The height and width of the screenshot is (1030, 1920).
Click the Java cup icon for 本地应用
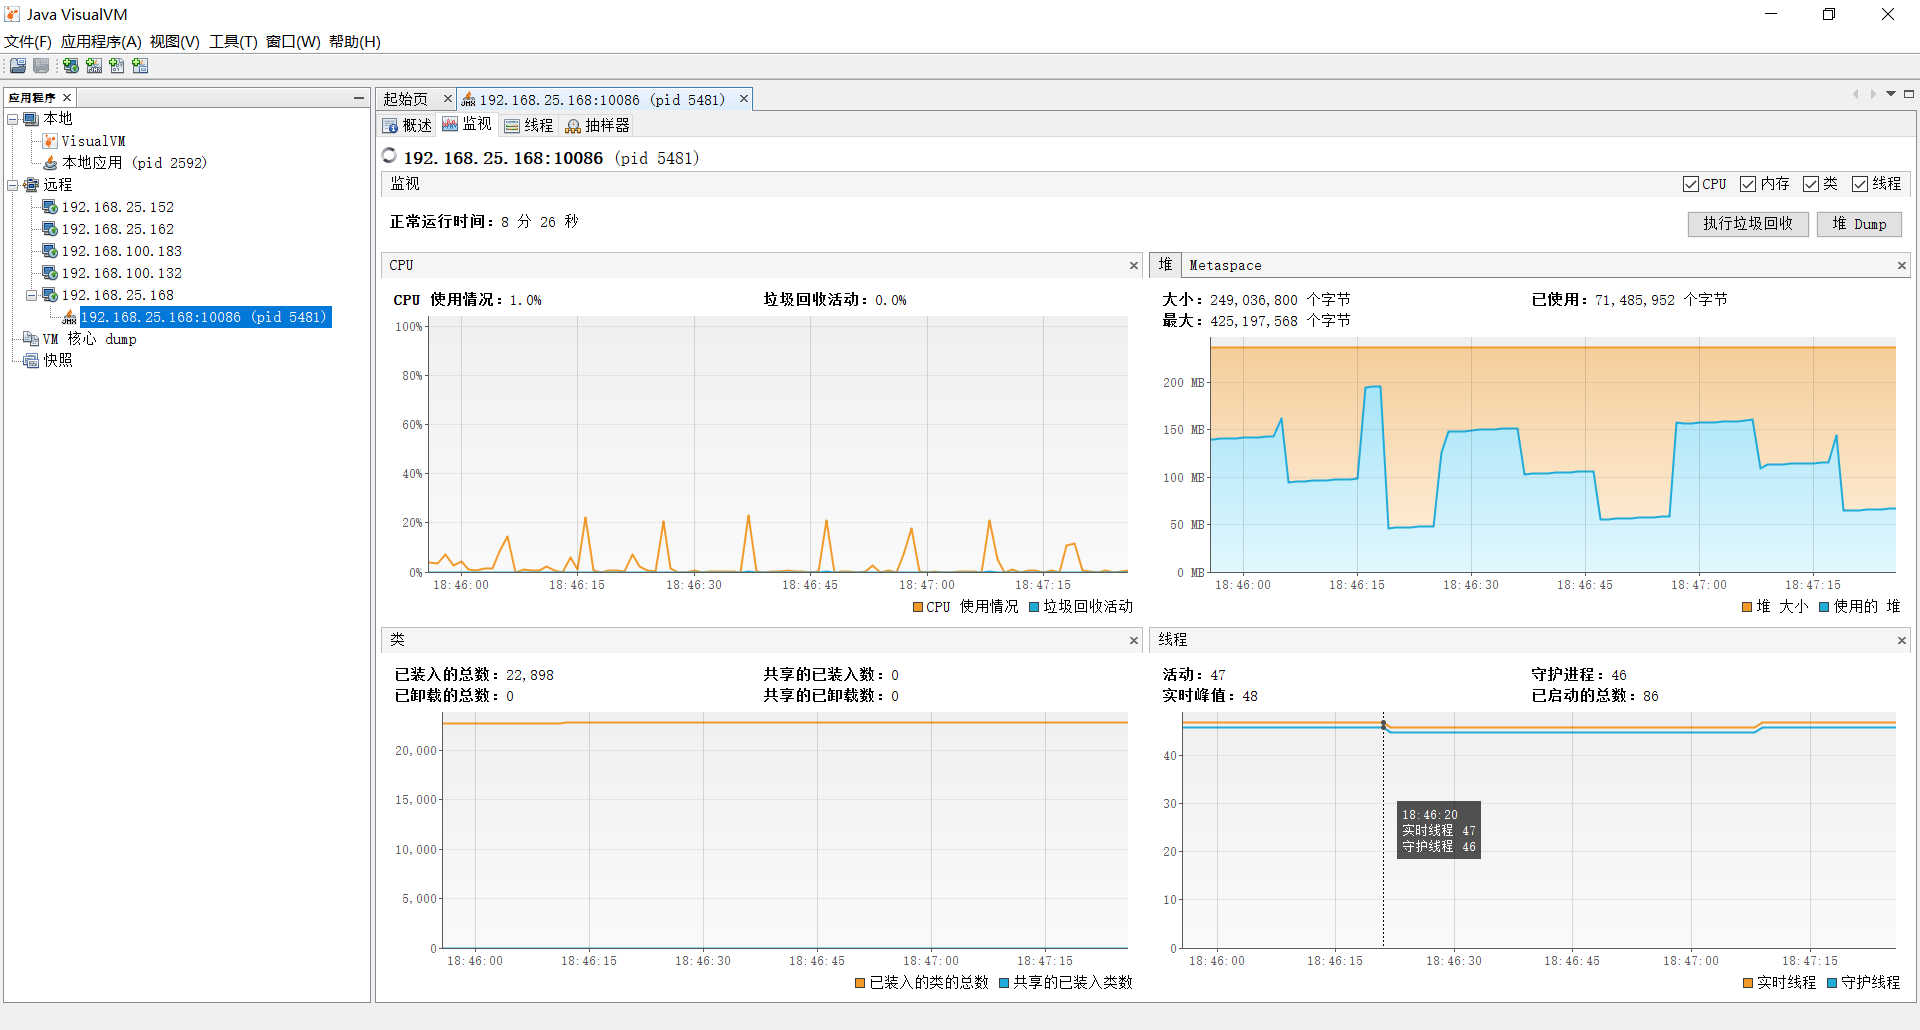pos(50,163)
